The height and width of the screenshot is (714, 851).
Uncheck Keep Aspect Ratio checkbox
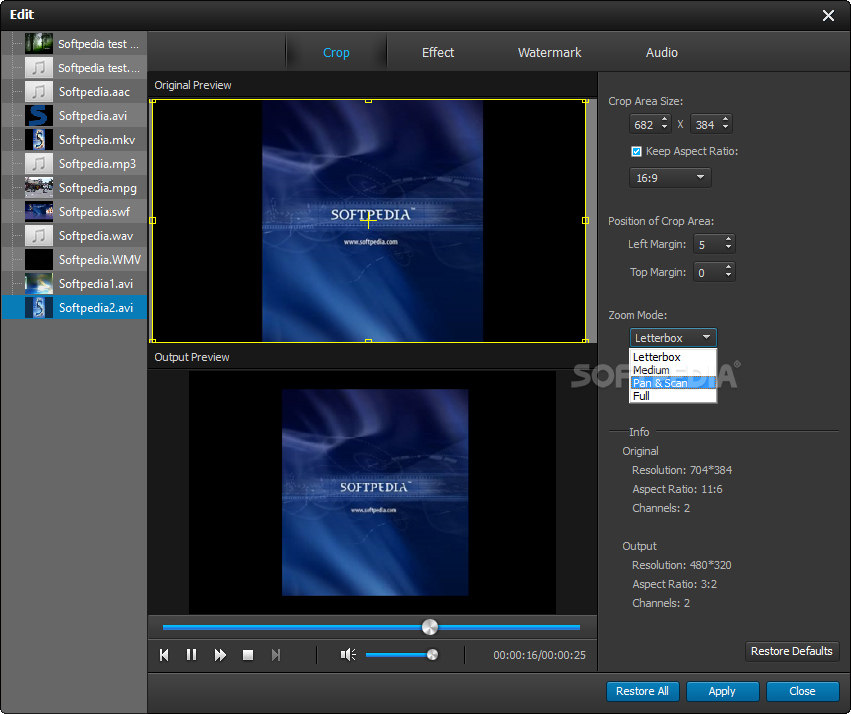click(636, 151)
